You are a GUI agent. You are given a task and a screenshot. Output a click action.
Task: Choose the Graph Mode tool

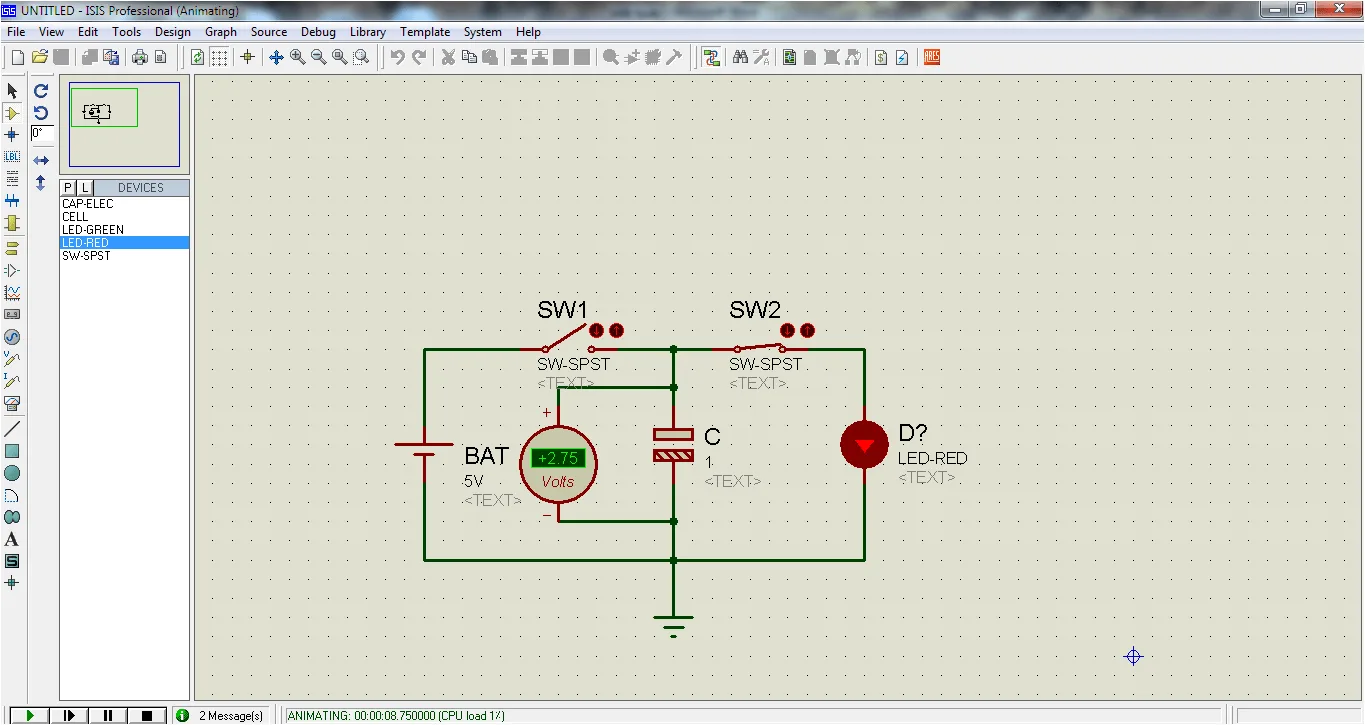click(x=12, y=293)
